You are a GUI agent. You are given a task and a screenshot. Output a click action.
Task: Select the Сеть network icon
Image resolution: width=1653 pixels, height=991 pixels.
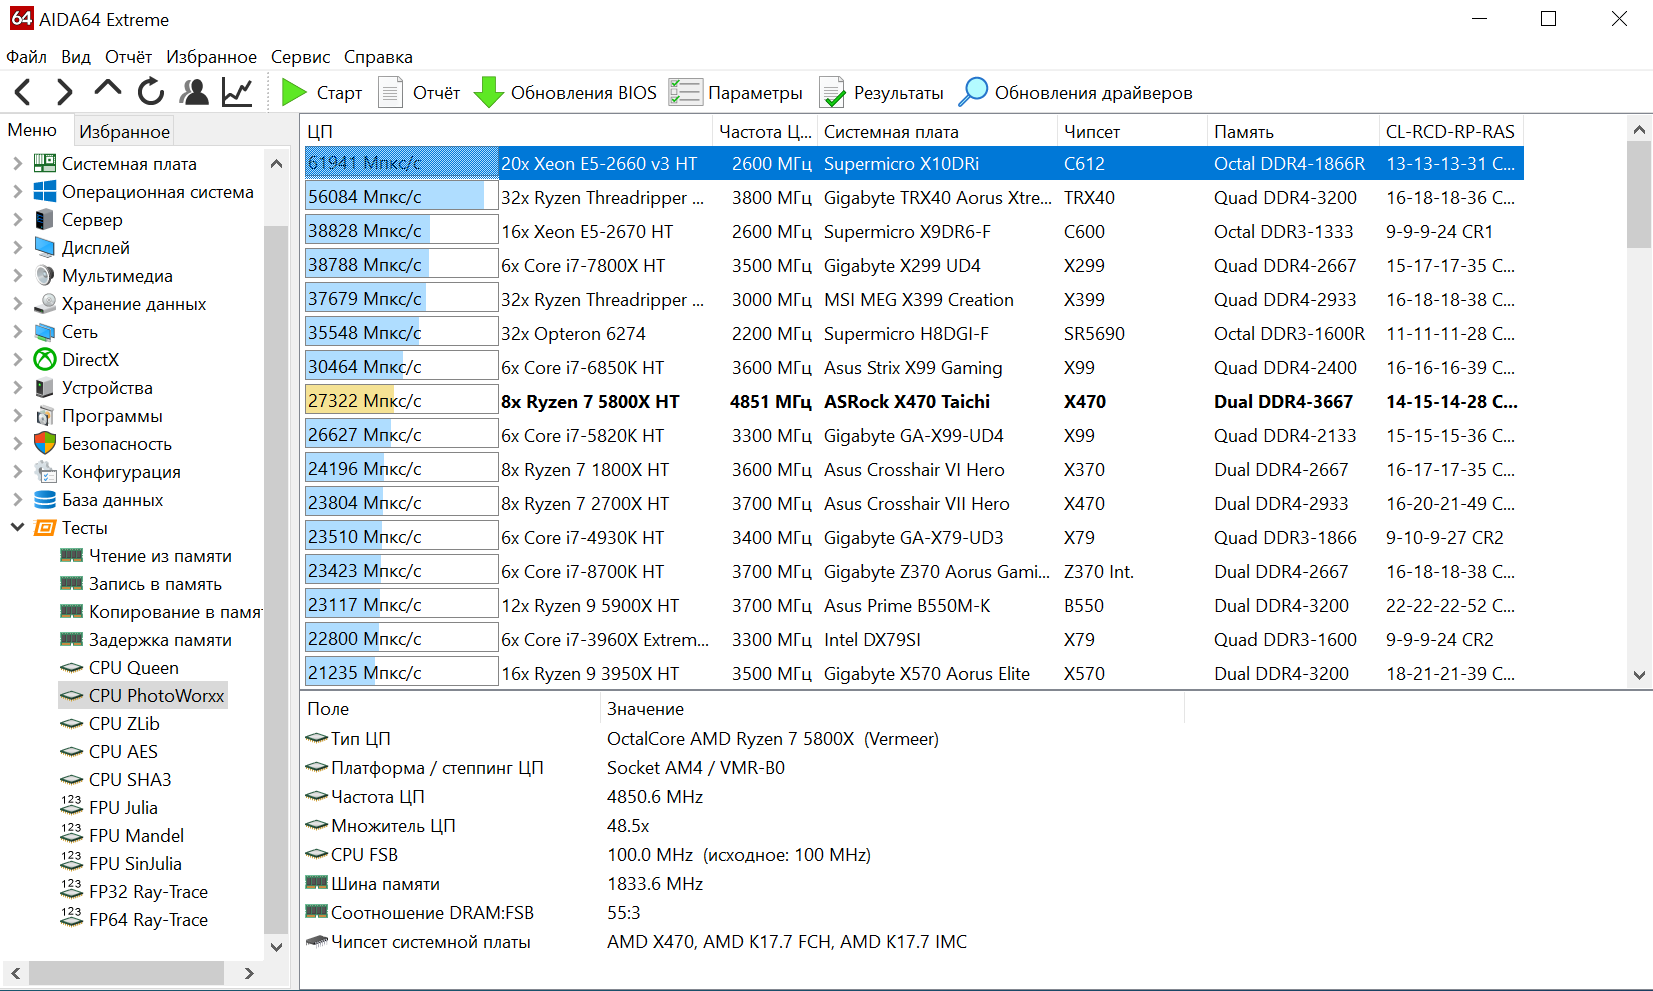tap(45, 331)
